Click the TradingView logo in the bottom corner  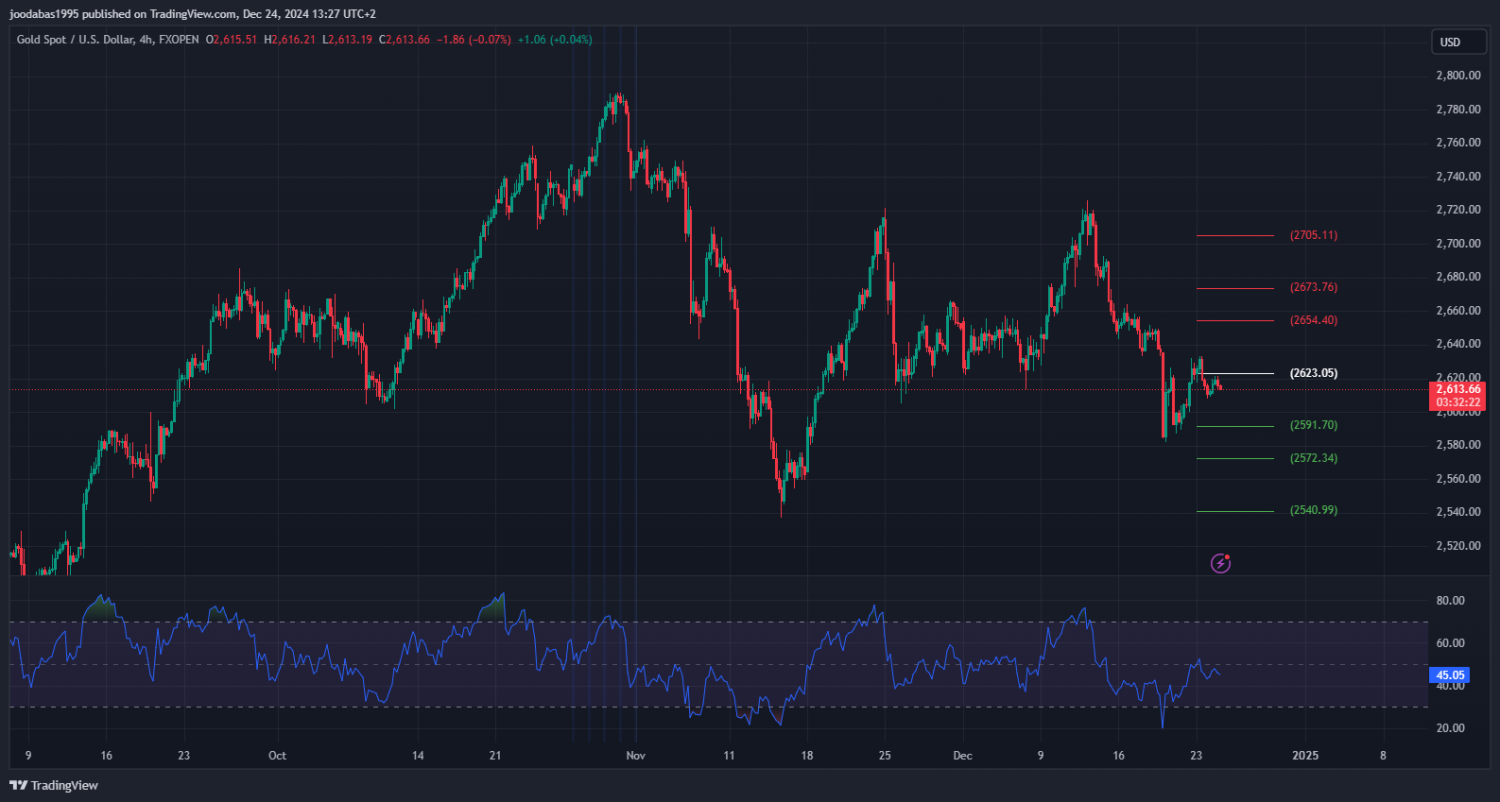(54, 785)
